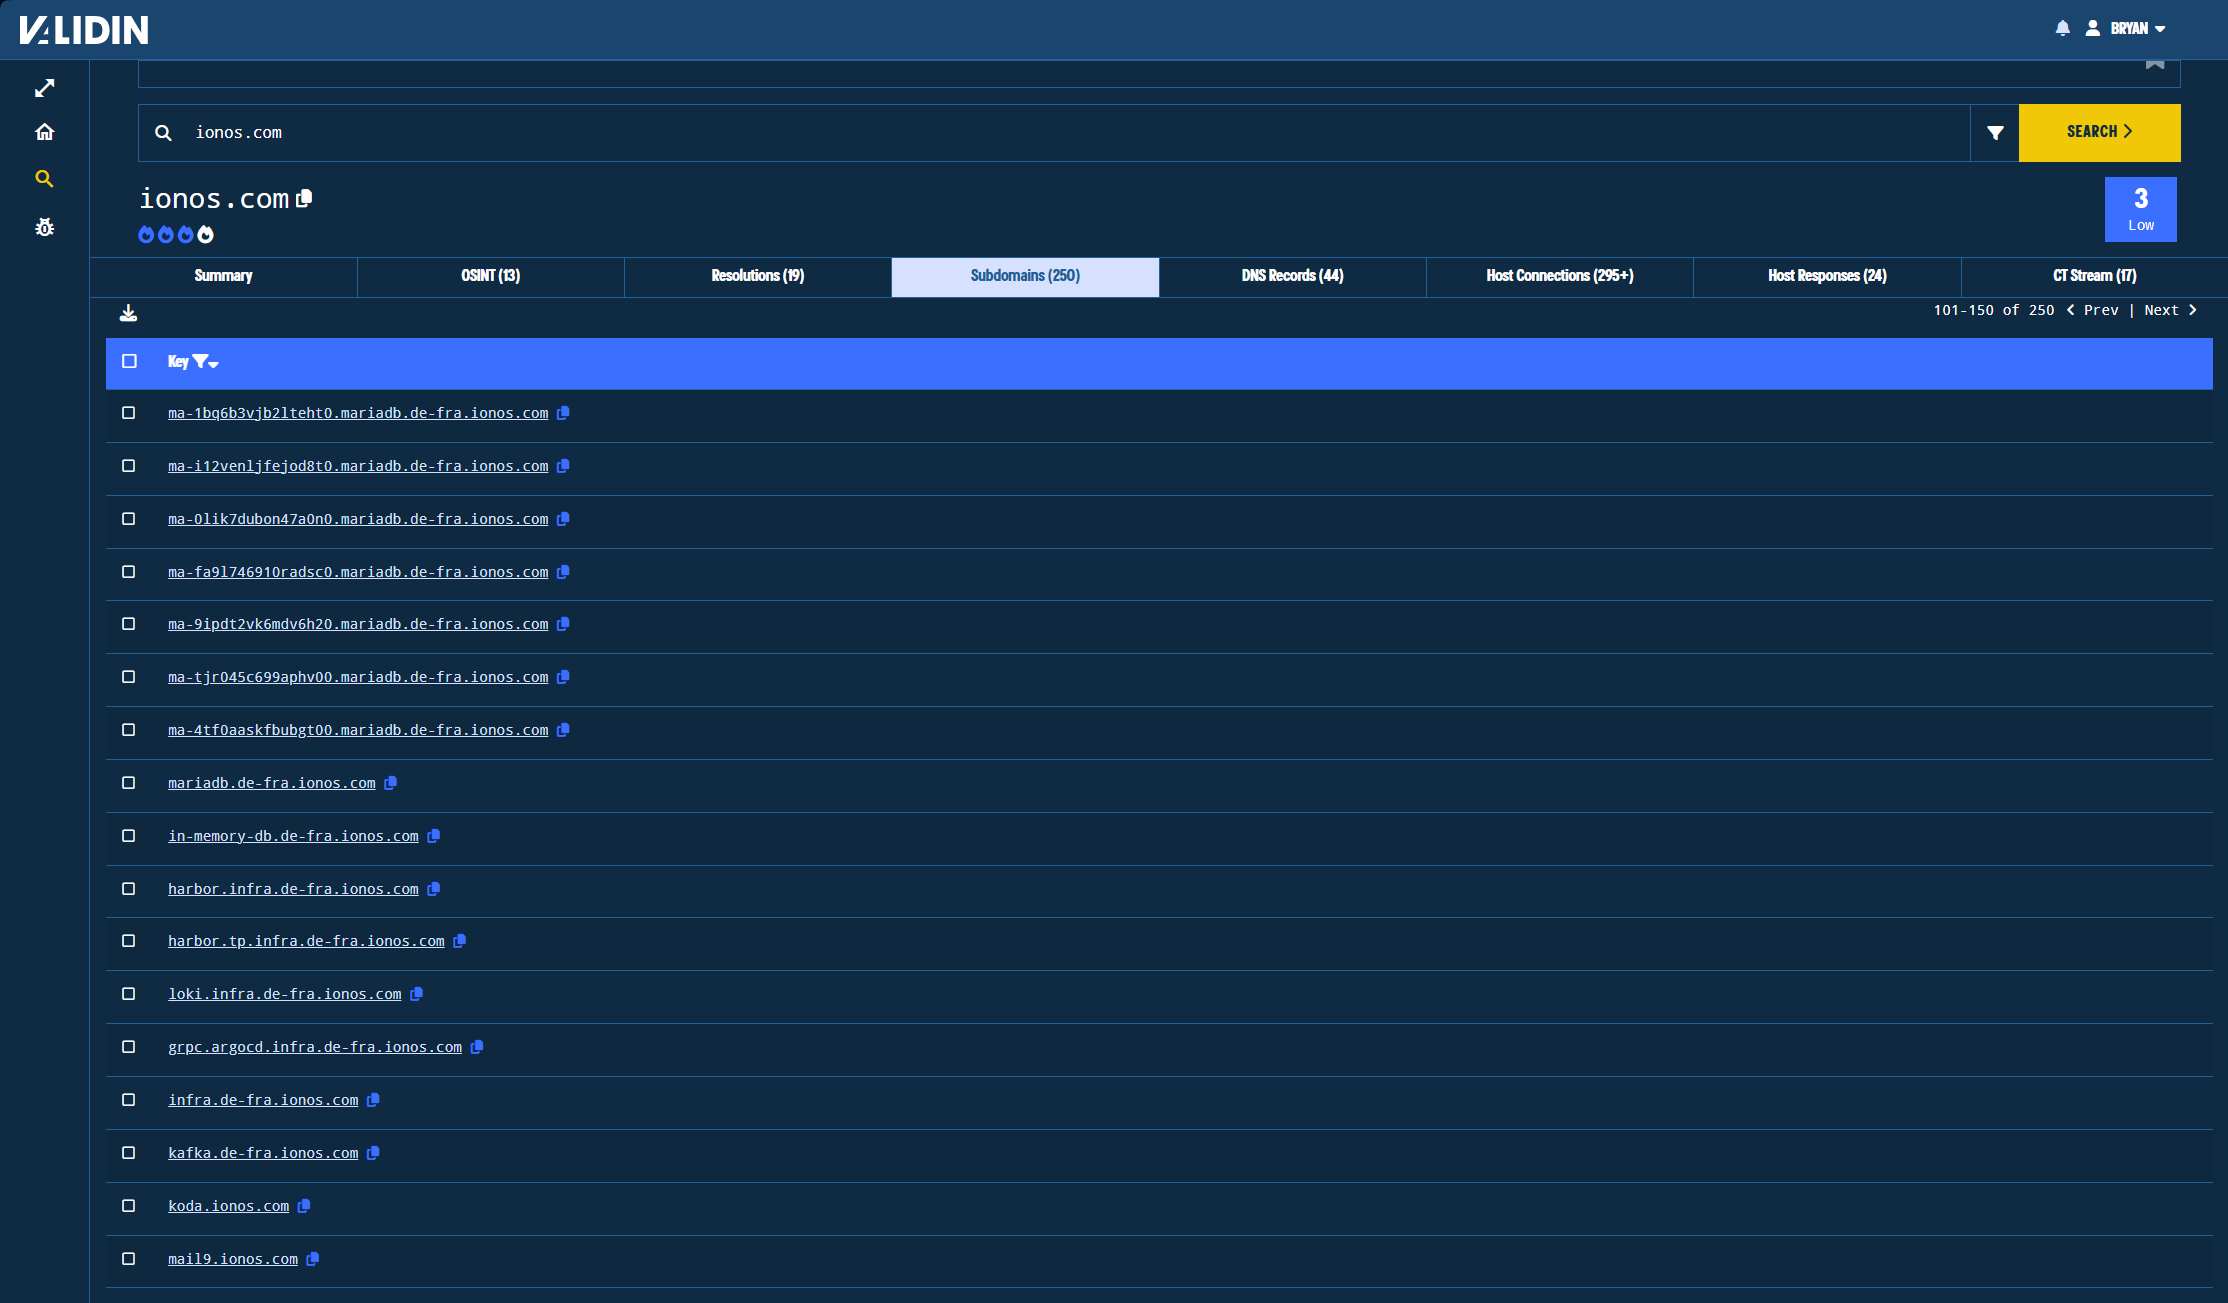Open the OSINT (13) tab
2228x1303 pixels.
click(490, 276)
